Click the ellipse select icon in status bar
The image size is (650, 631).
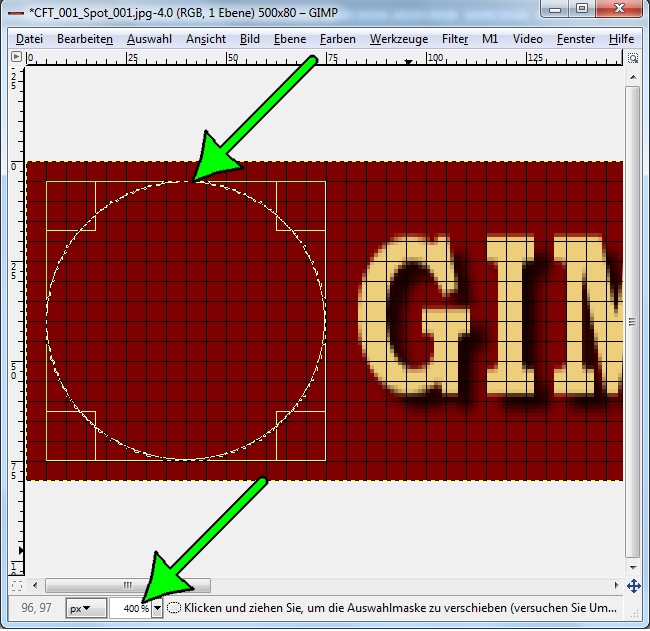[x=174, y=608]
